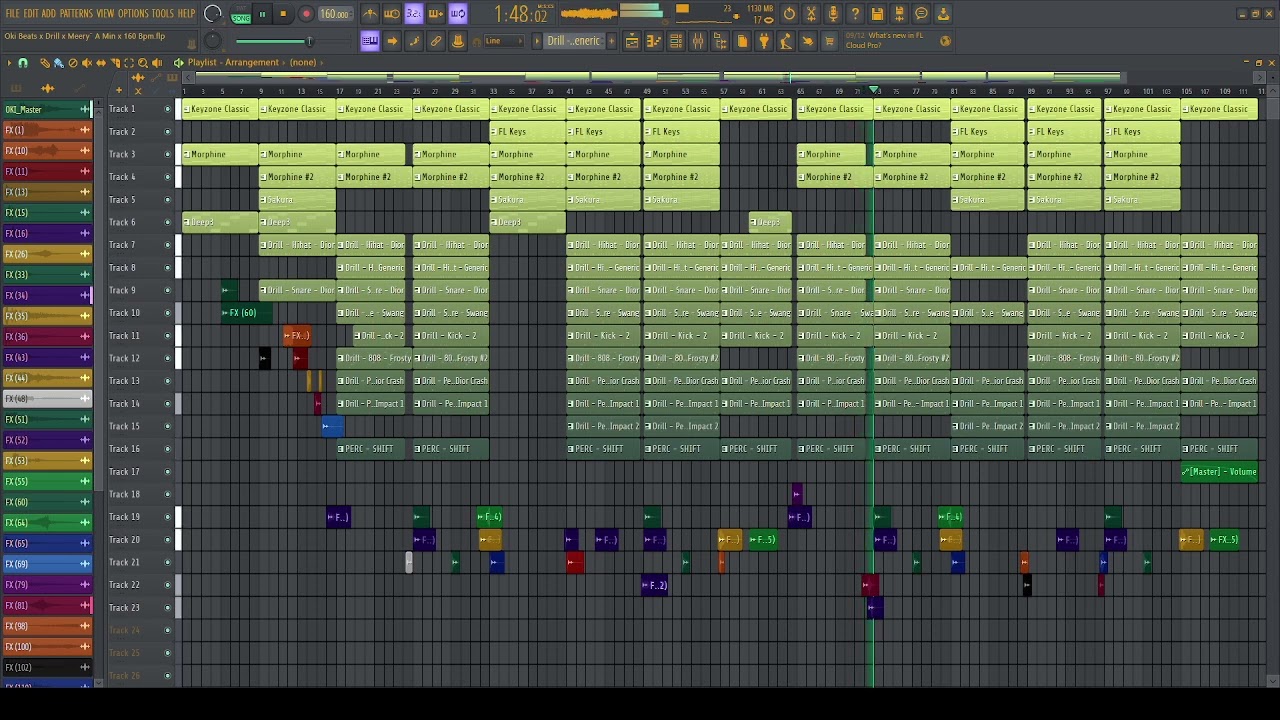The width and height of the screenshot is (1280, 720).
Task: Open the audio editor scissors icon
Action: (x=811, y=14)
